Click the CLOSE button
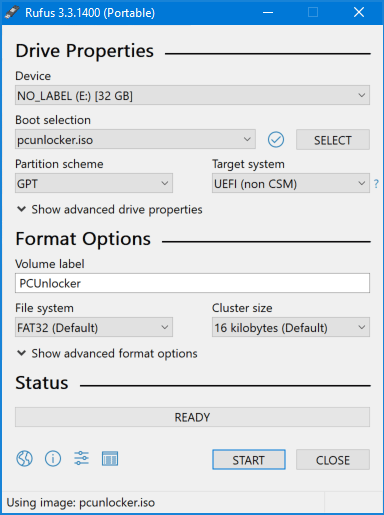Viewport: 384px width, 515px height. click(333, 460)
